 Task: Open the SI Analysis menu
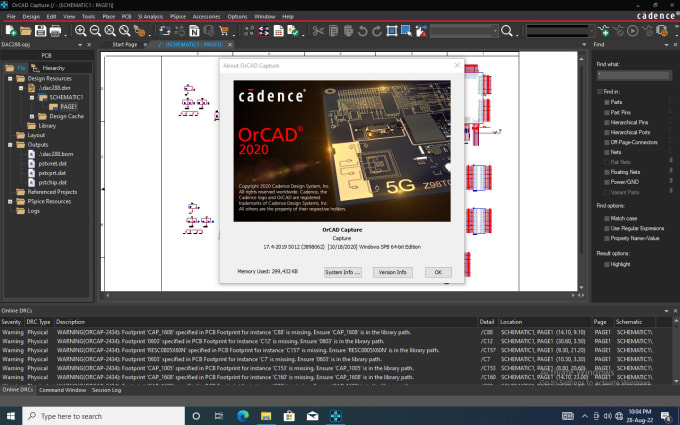[150, 16]
